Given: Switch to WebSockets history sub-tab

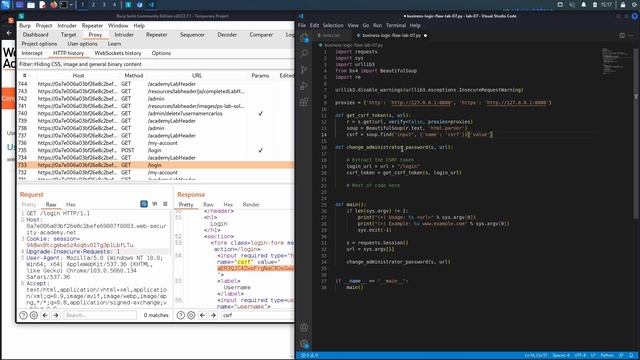Looking at the screenshot, I should [x=118, y=53].
